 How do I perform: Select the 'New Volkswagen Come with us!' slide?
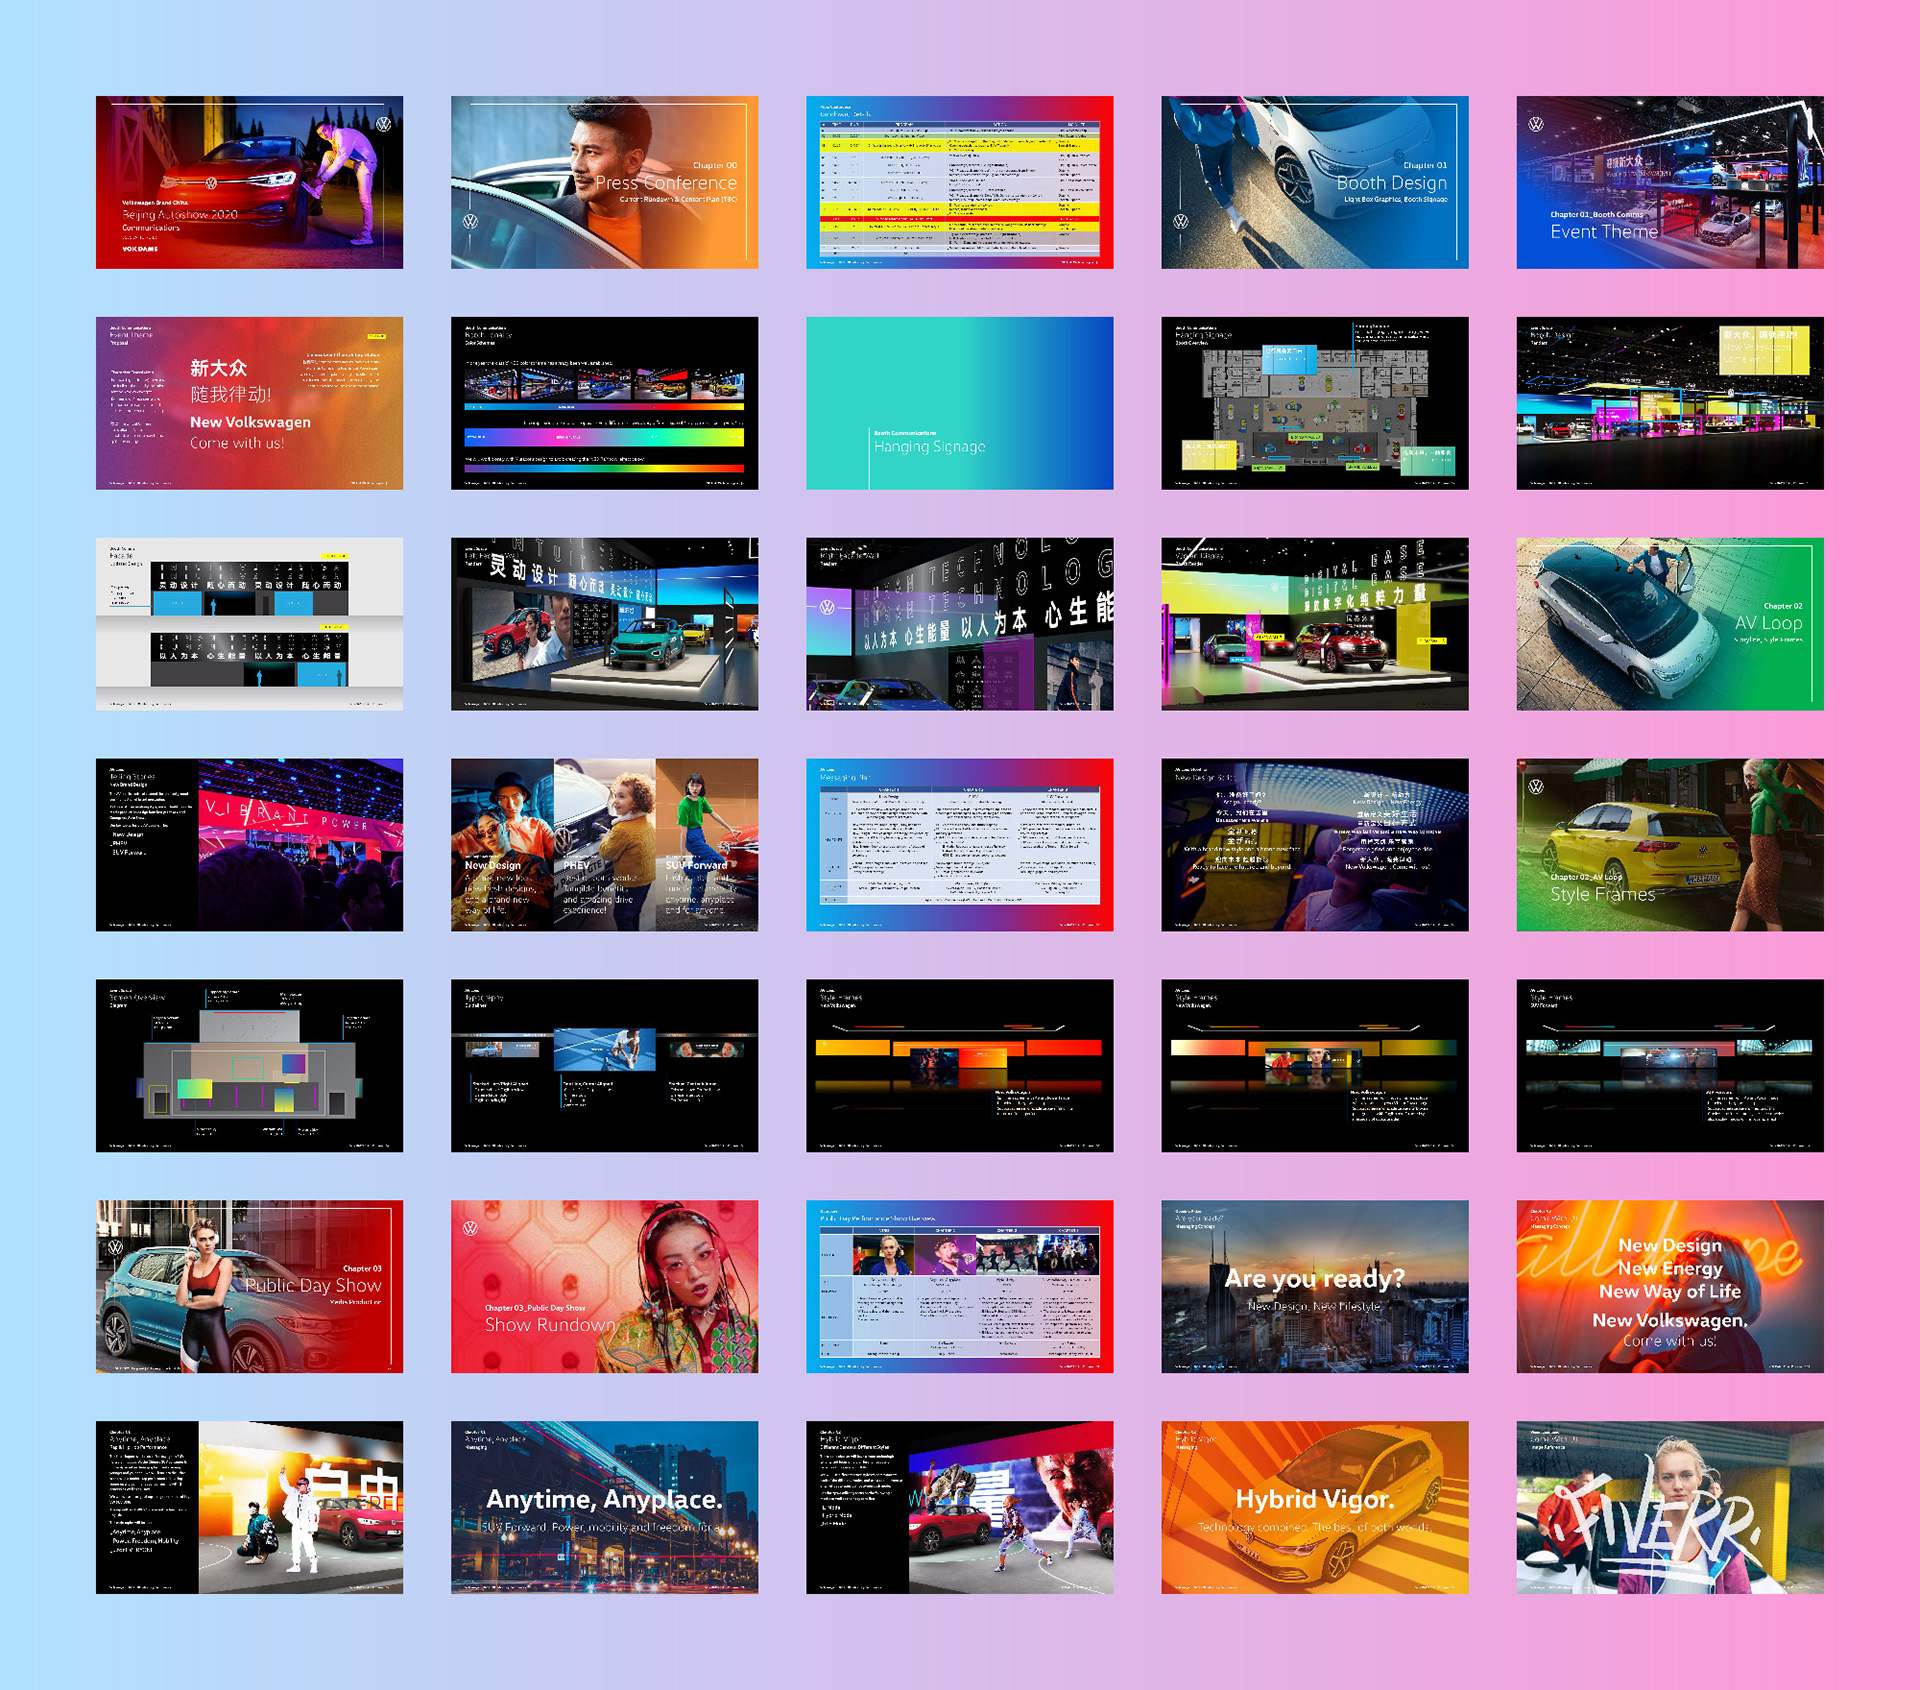249,403
